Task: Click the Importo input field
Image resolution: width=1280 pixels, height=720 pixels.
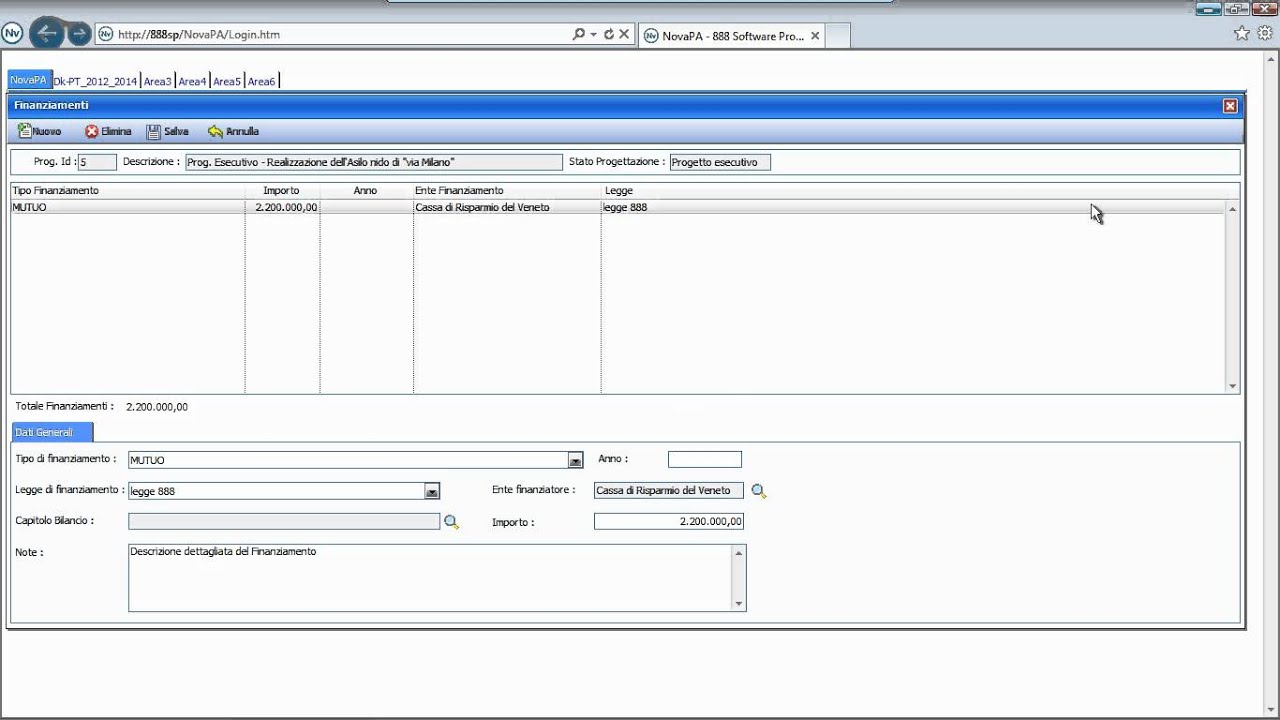Action: (669, 521)
